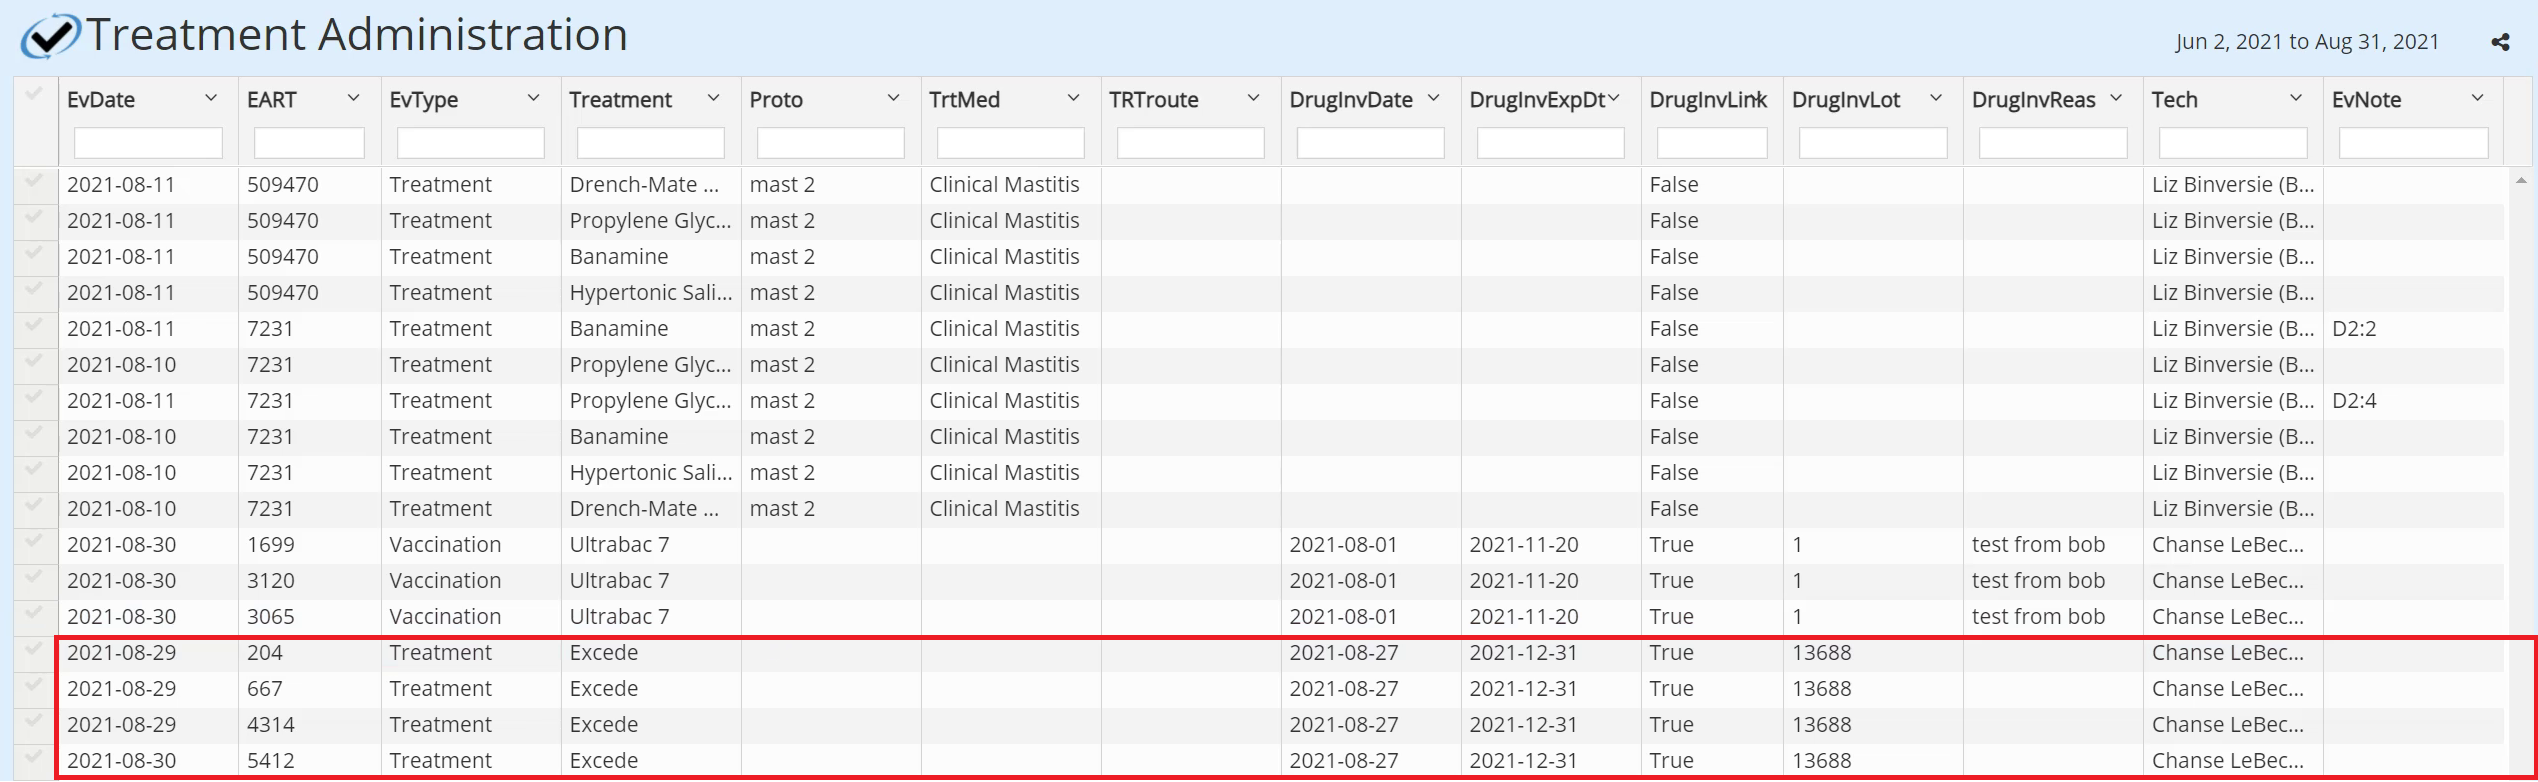Open DrugInvReas column dropdown arrow
The image size is (2538, 782).
(x=2115, y=98)
